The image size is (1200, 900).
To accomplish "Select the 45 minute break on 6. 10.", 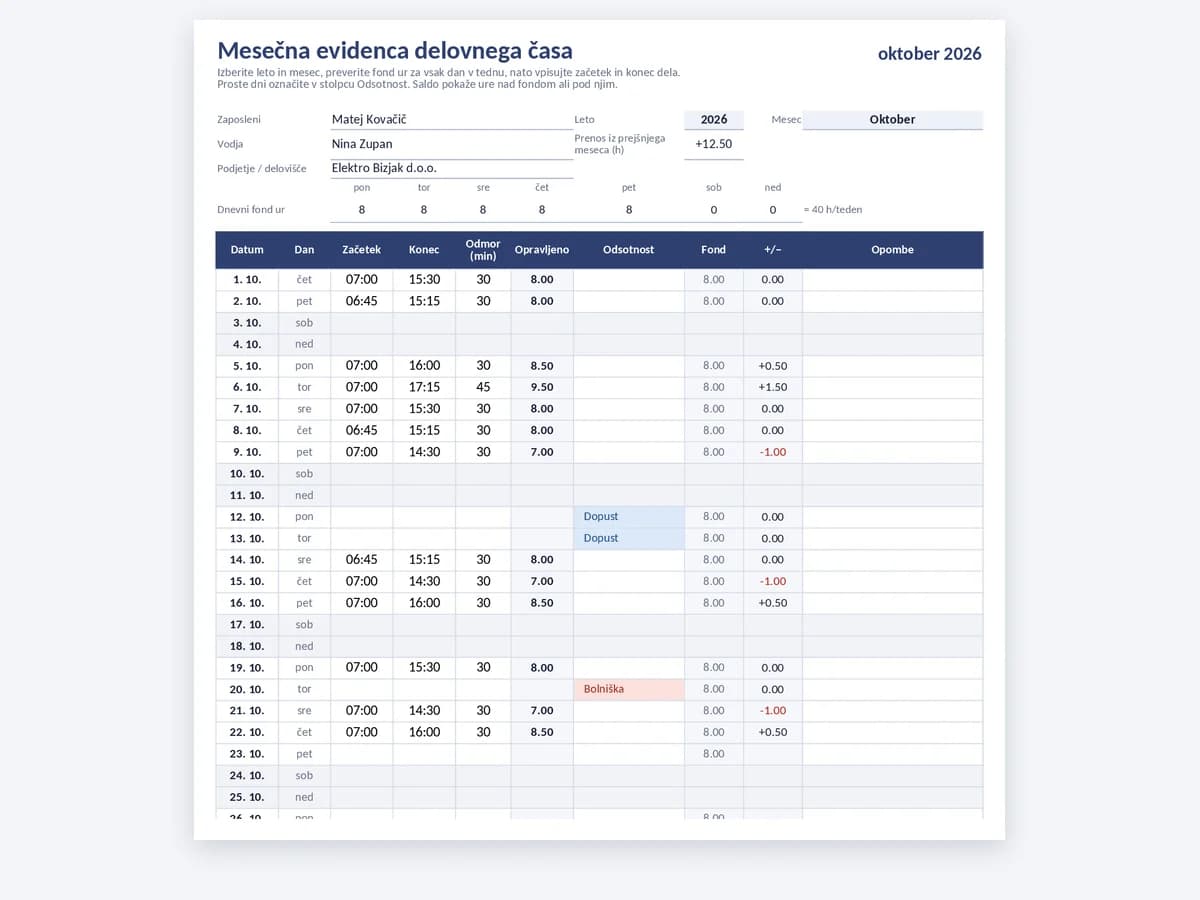I will pos(483,387).
